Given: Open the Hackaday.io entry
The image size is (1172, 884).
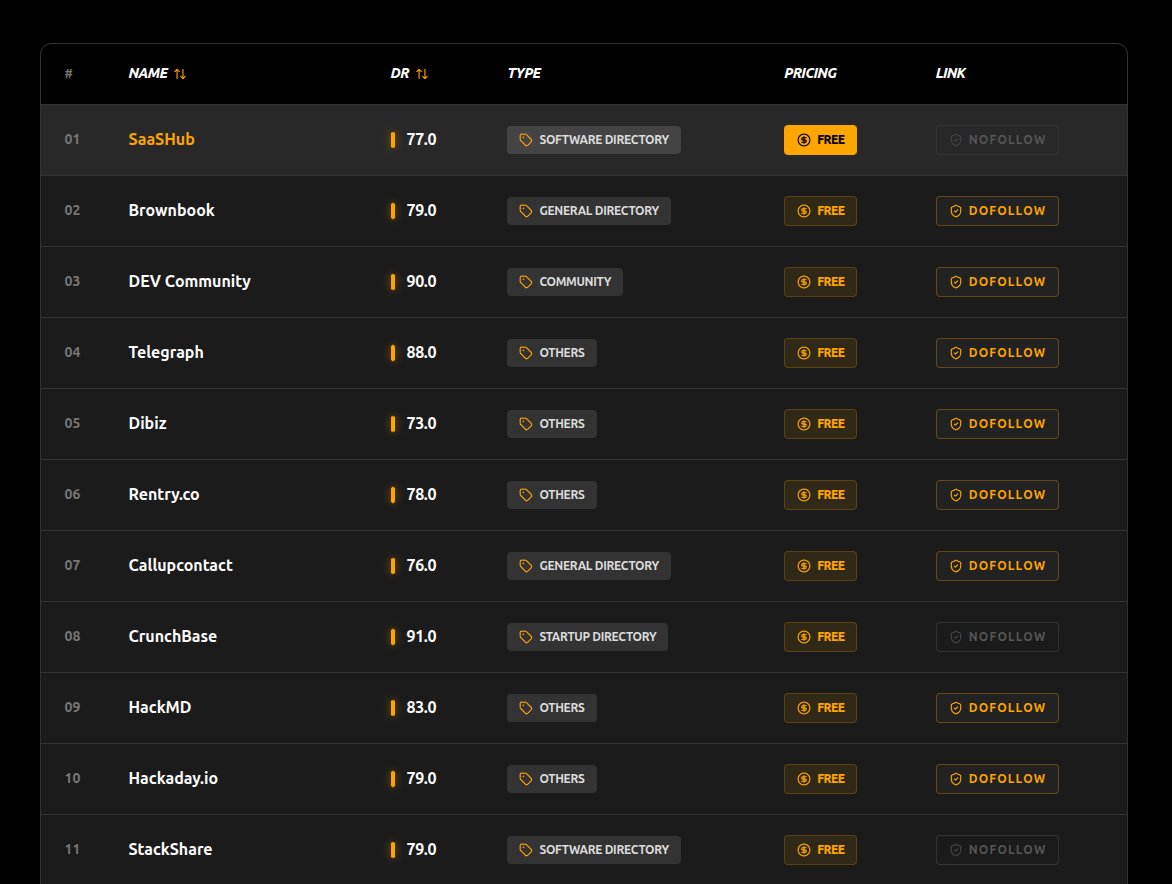Looking at the screenshot, I should [x=173, y=778].
